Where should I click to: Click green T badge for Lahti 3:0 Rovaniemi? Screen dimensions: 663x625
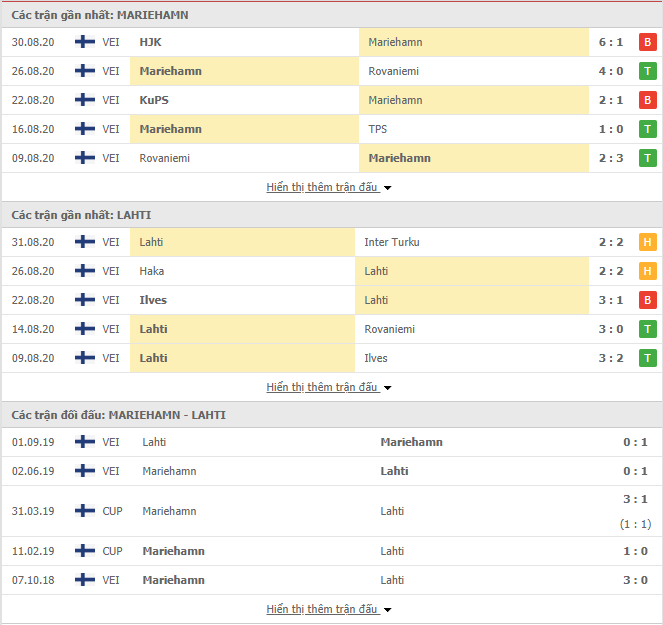[x=648, y=329]
